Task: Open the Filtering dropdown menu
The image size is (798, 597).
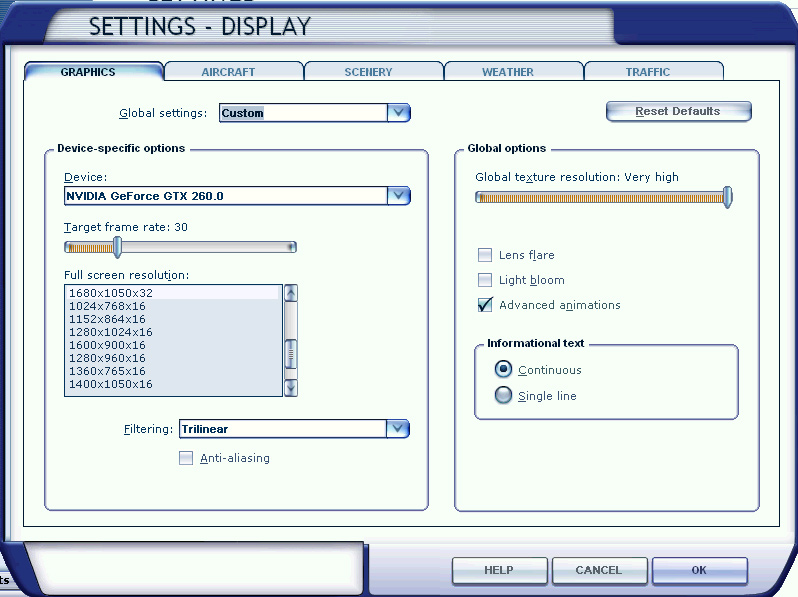Action: (398, 429)
